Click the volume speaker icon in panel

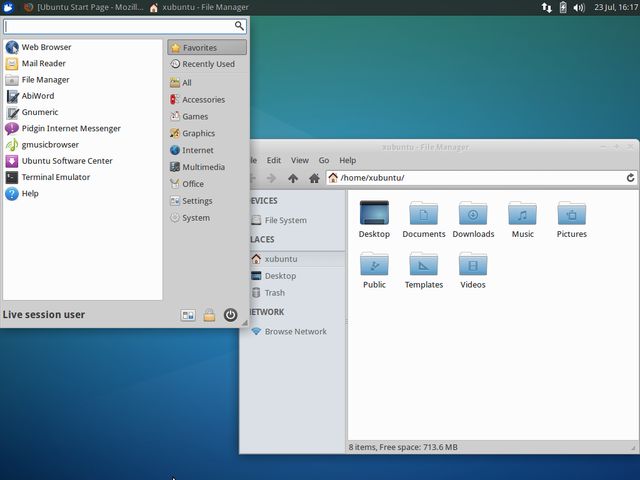[x=579, y=7]
